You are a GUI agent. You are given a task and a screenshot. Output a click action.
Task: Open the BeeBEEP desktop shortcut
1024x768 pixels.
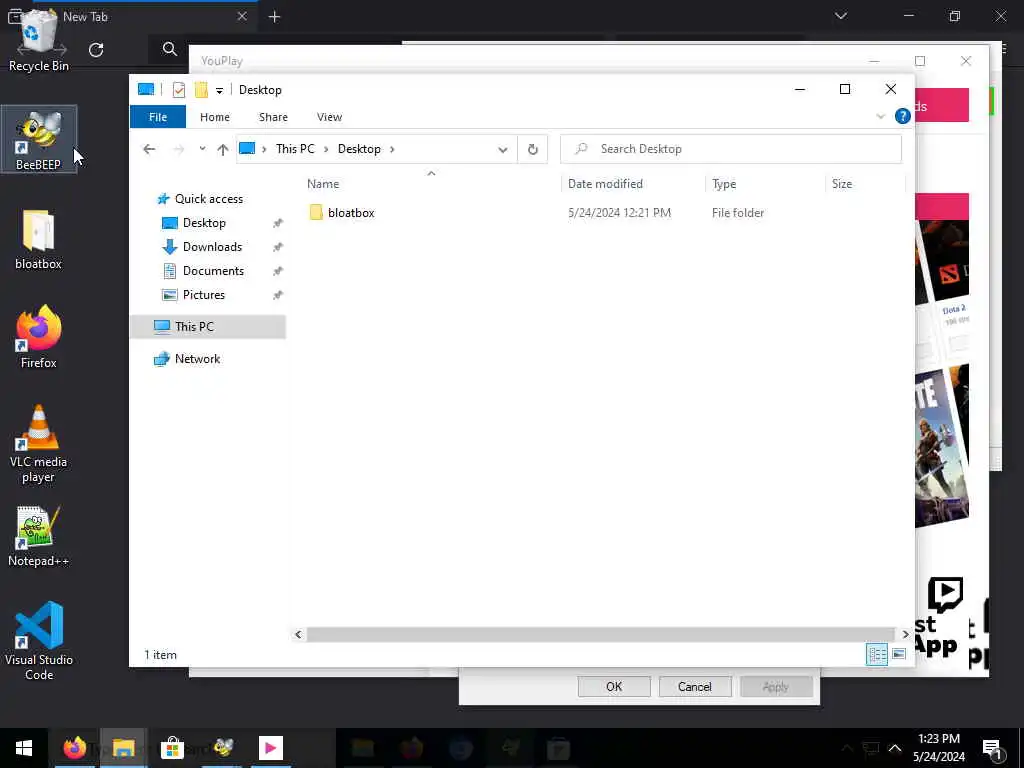click(x=39, y=140)
